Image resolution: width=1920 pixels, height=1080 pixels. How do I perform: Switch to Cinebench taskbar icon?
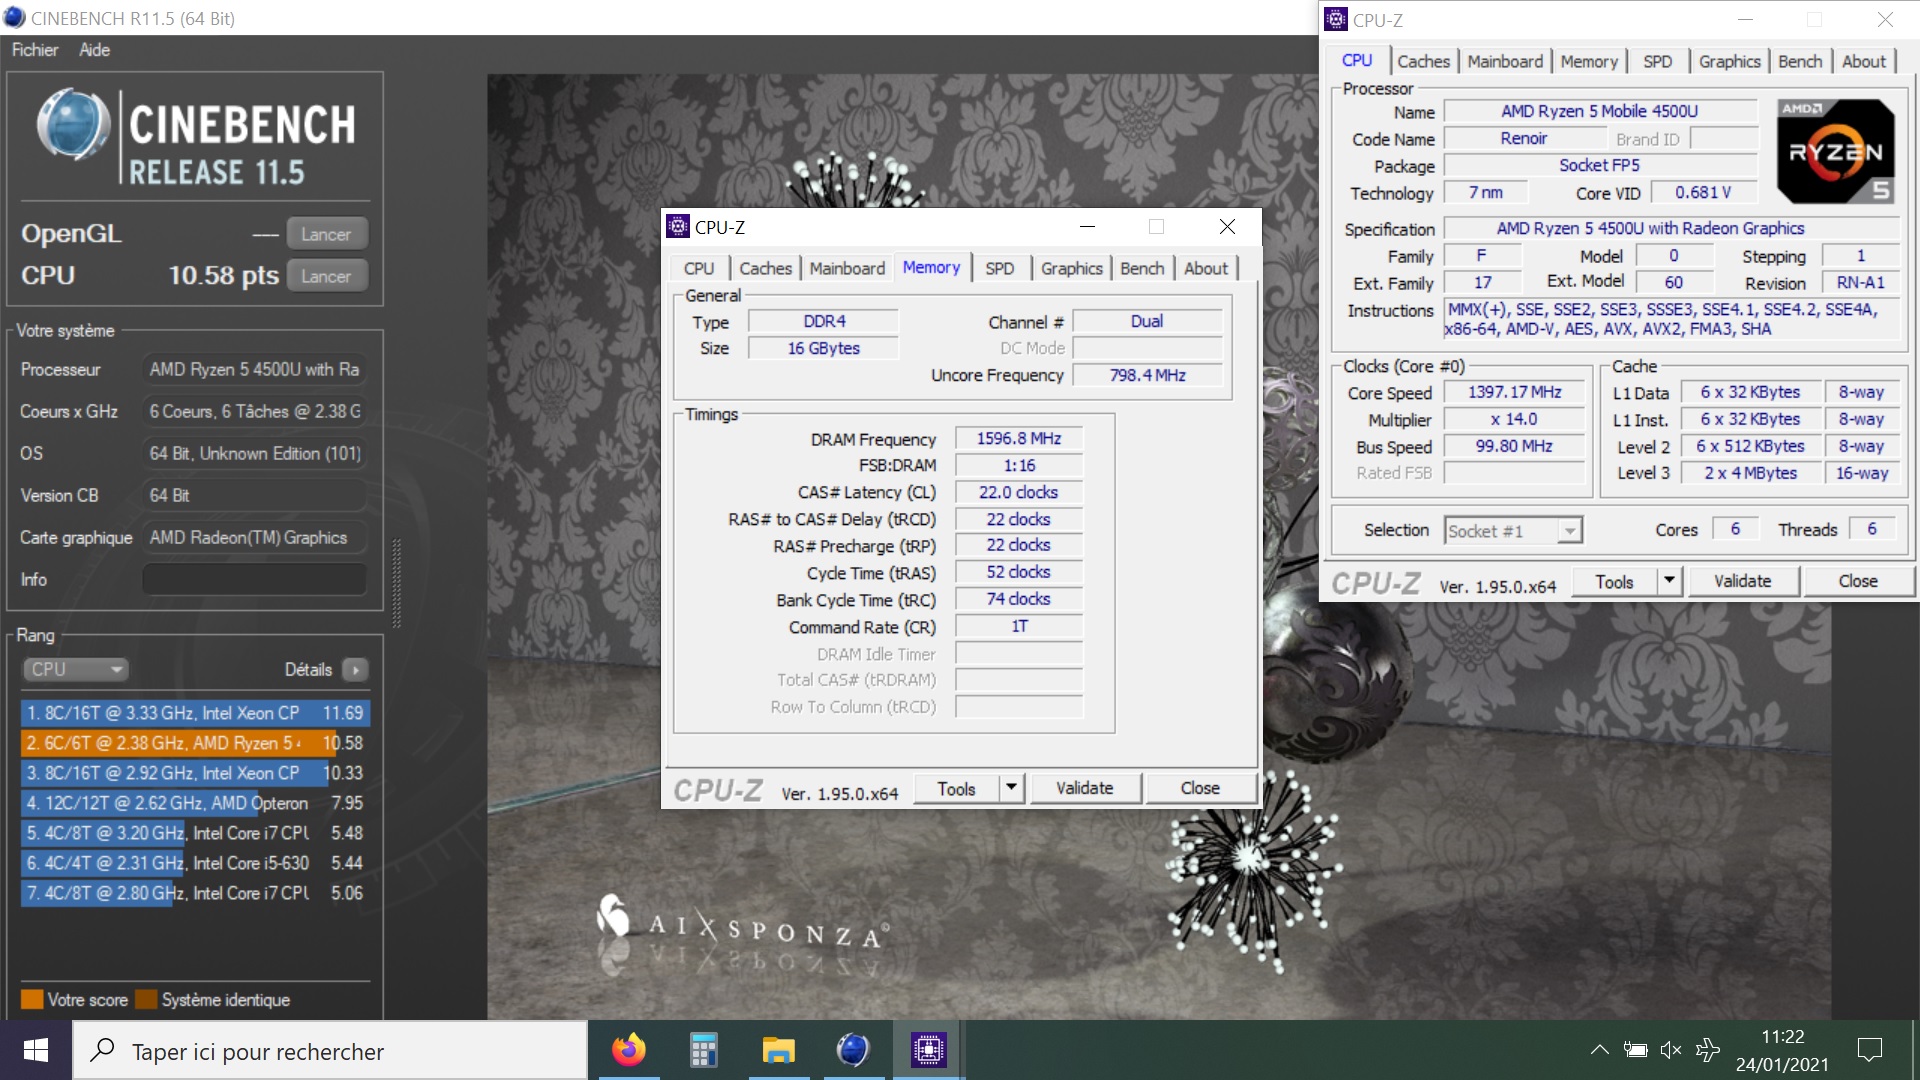click(853, 1050)
